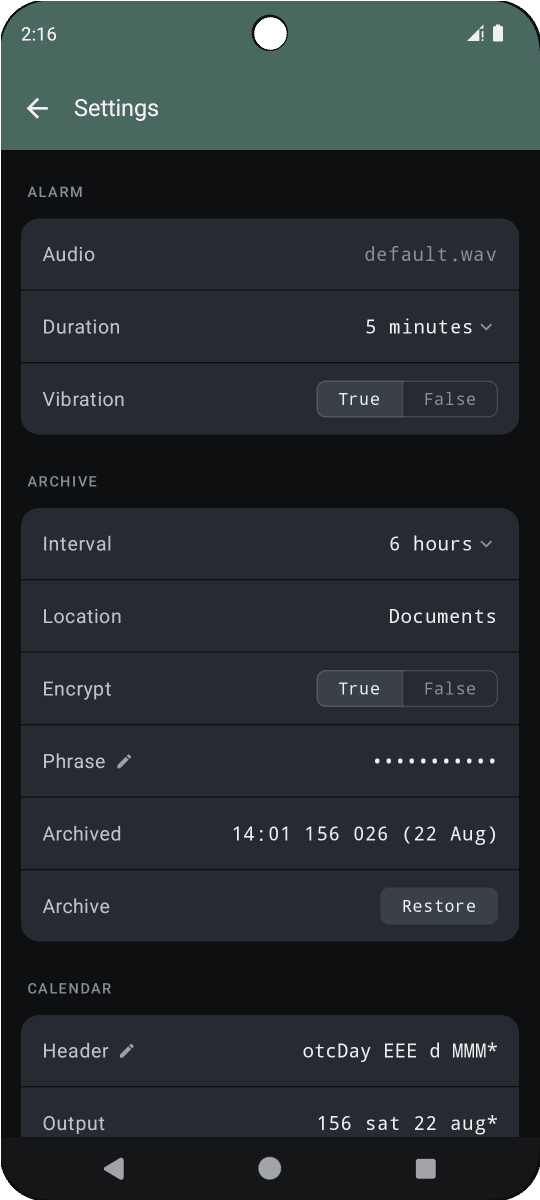Open the Audio default.wav setting
Image resolution: width=540 pixels, height=1200 pixels.
tap(270, 254)
